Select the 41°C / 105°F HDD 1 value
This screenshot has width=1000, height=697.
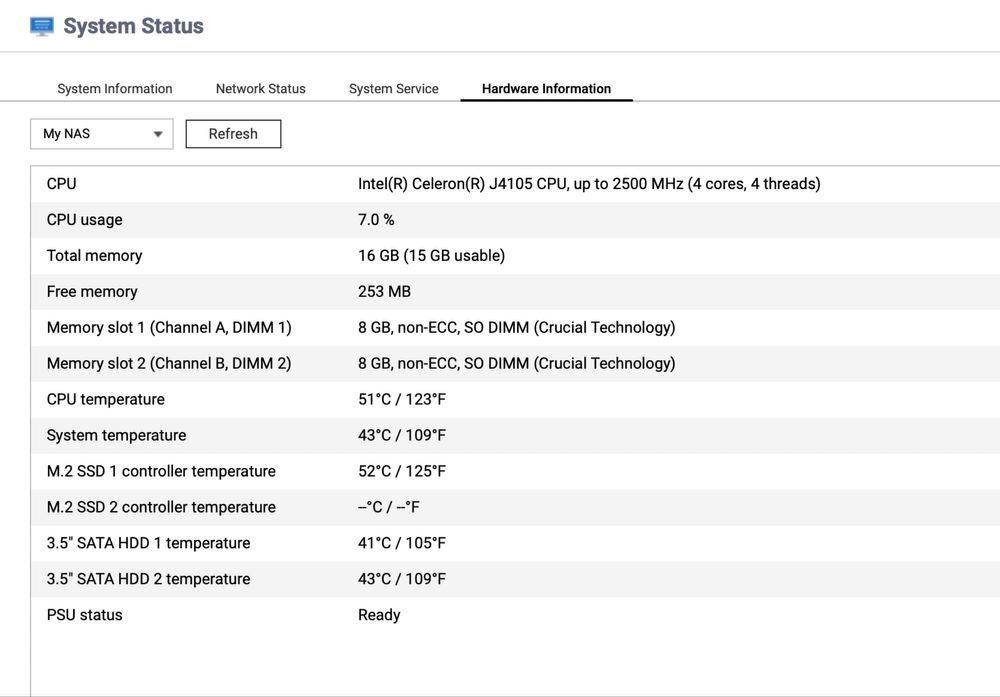click(402, 543)
